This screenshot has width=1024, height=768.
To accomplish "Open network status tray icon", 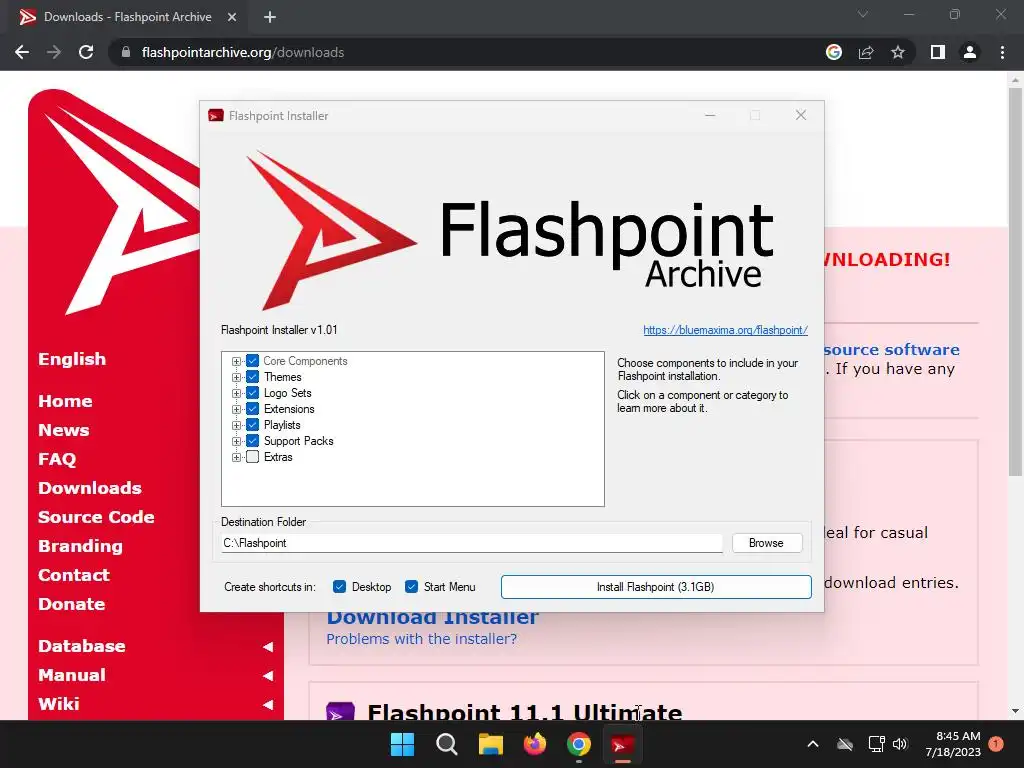I will point(876,744).
